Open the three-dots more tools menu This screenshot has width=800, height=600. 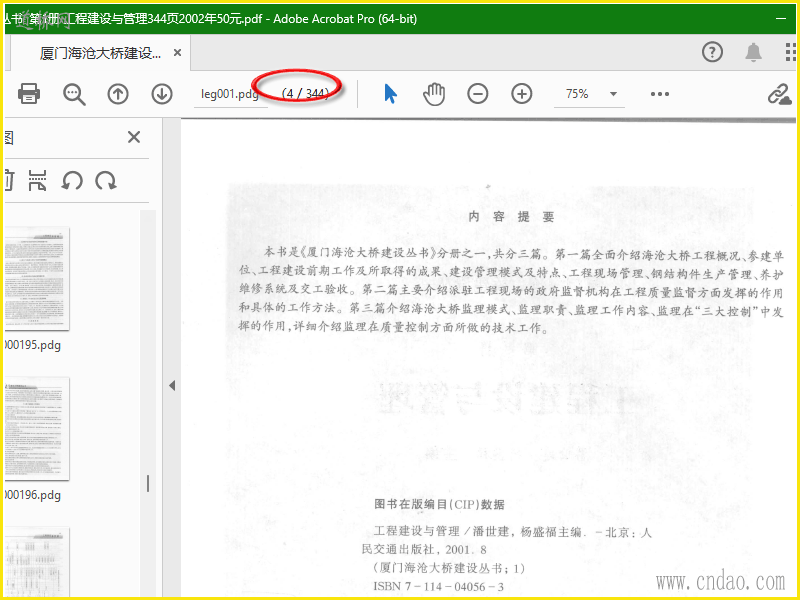click(660, 94)
